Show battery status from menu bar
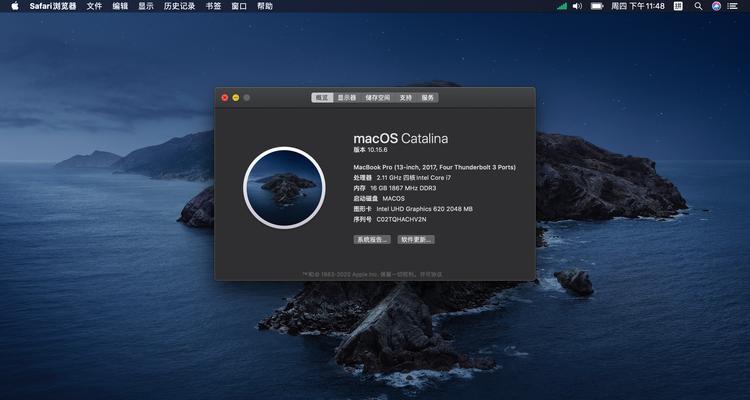Screen dimensions: 750x400 click(x=597, y=6)
